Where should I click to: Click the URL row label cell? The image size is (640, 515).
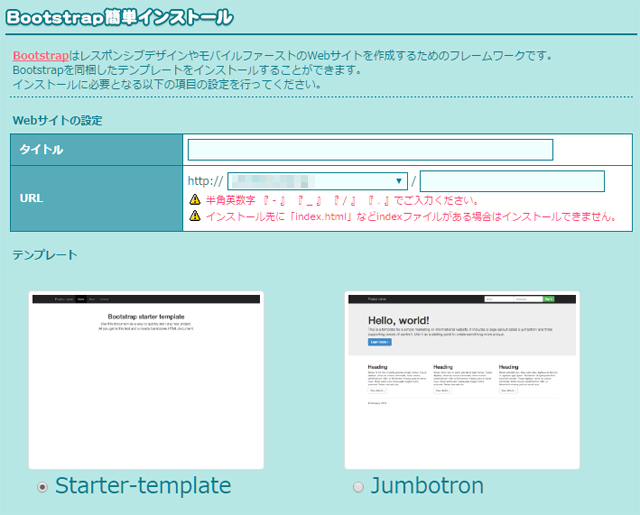coord(97,198)
